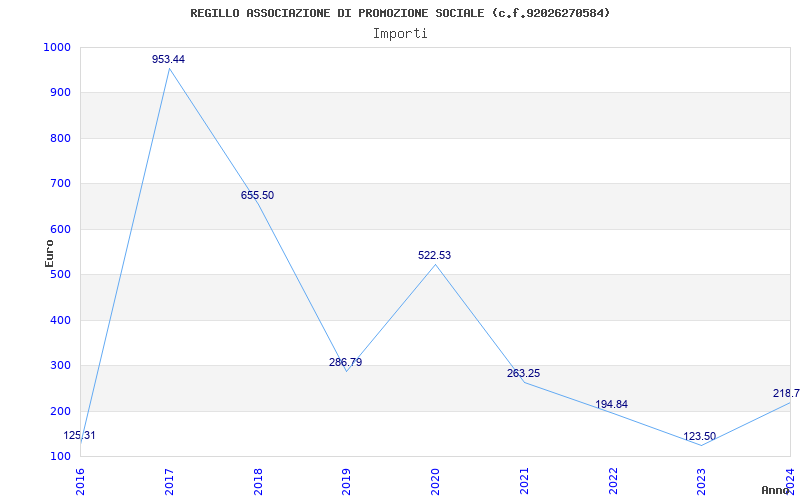Select the 286.79 data label

click(x=345, y=363)
